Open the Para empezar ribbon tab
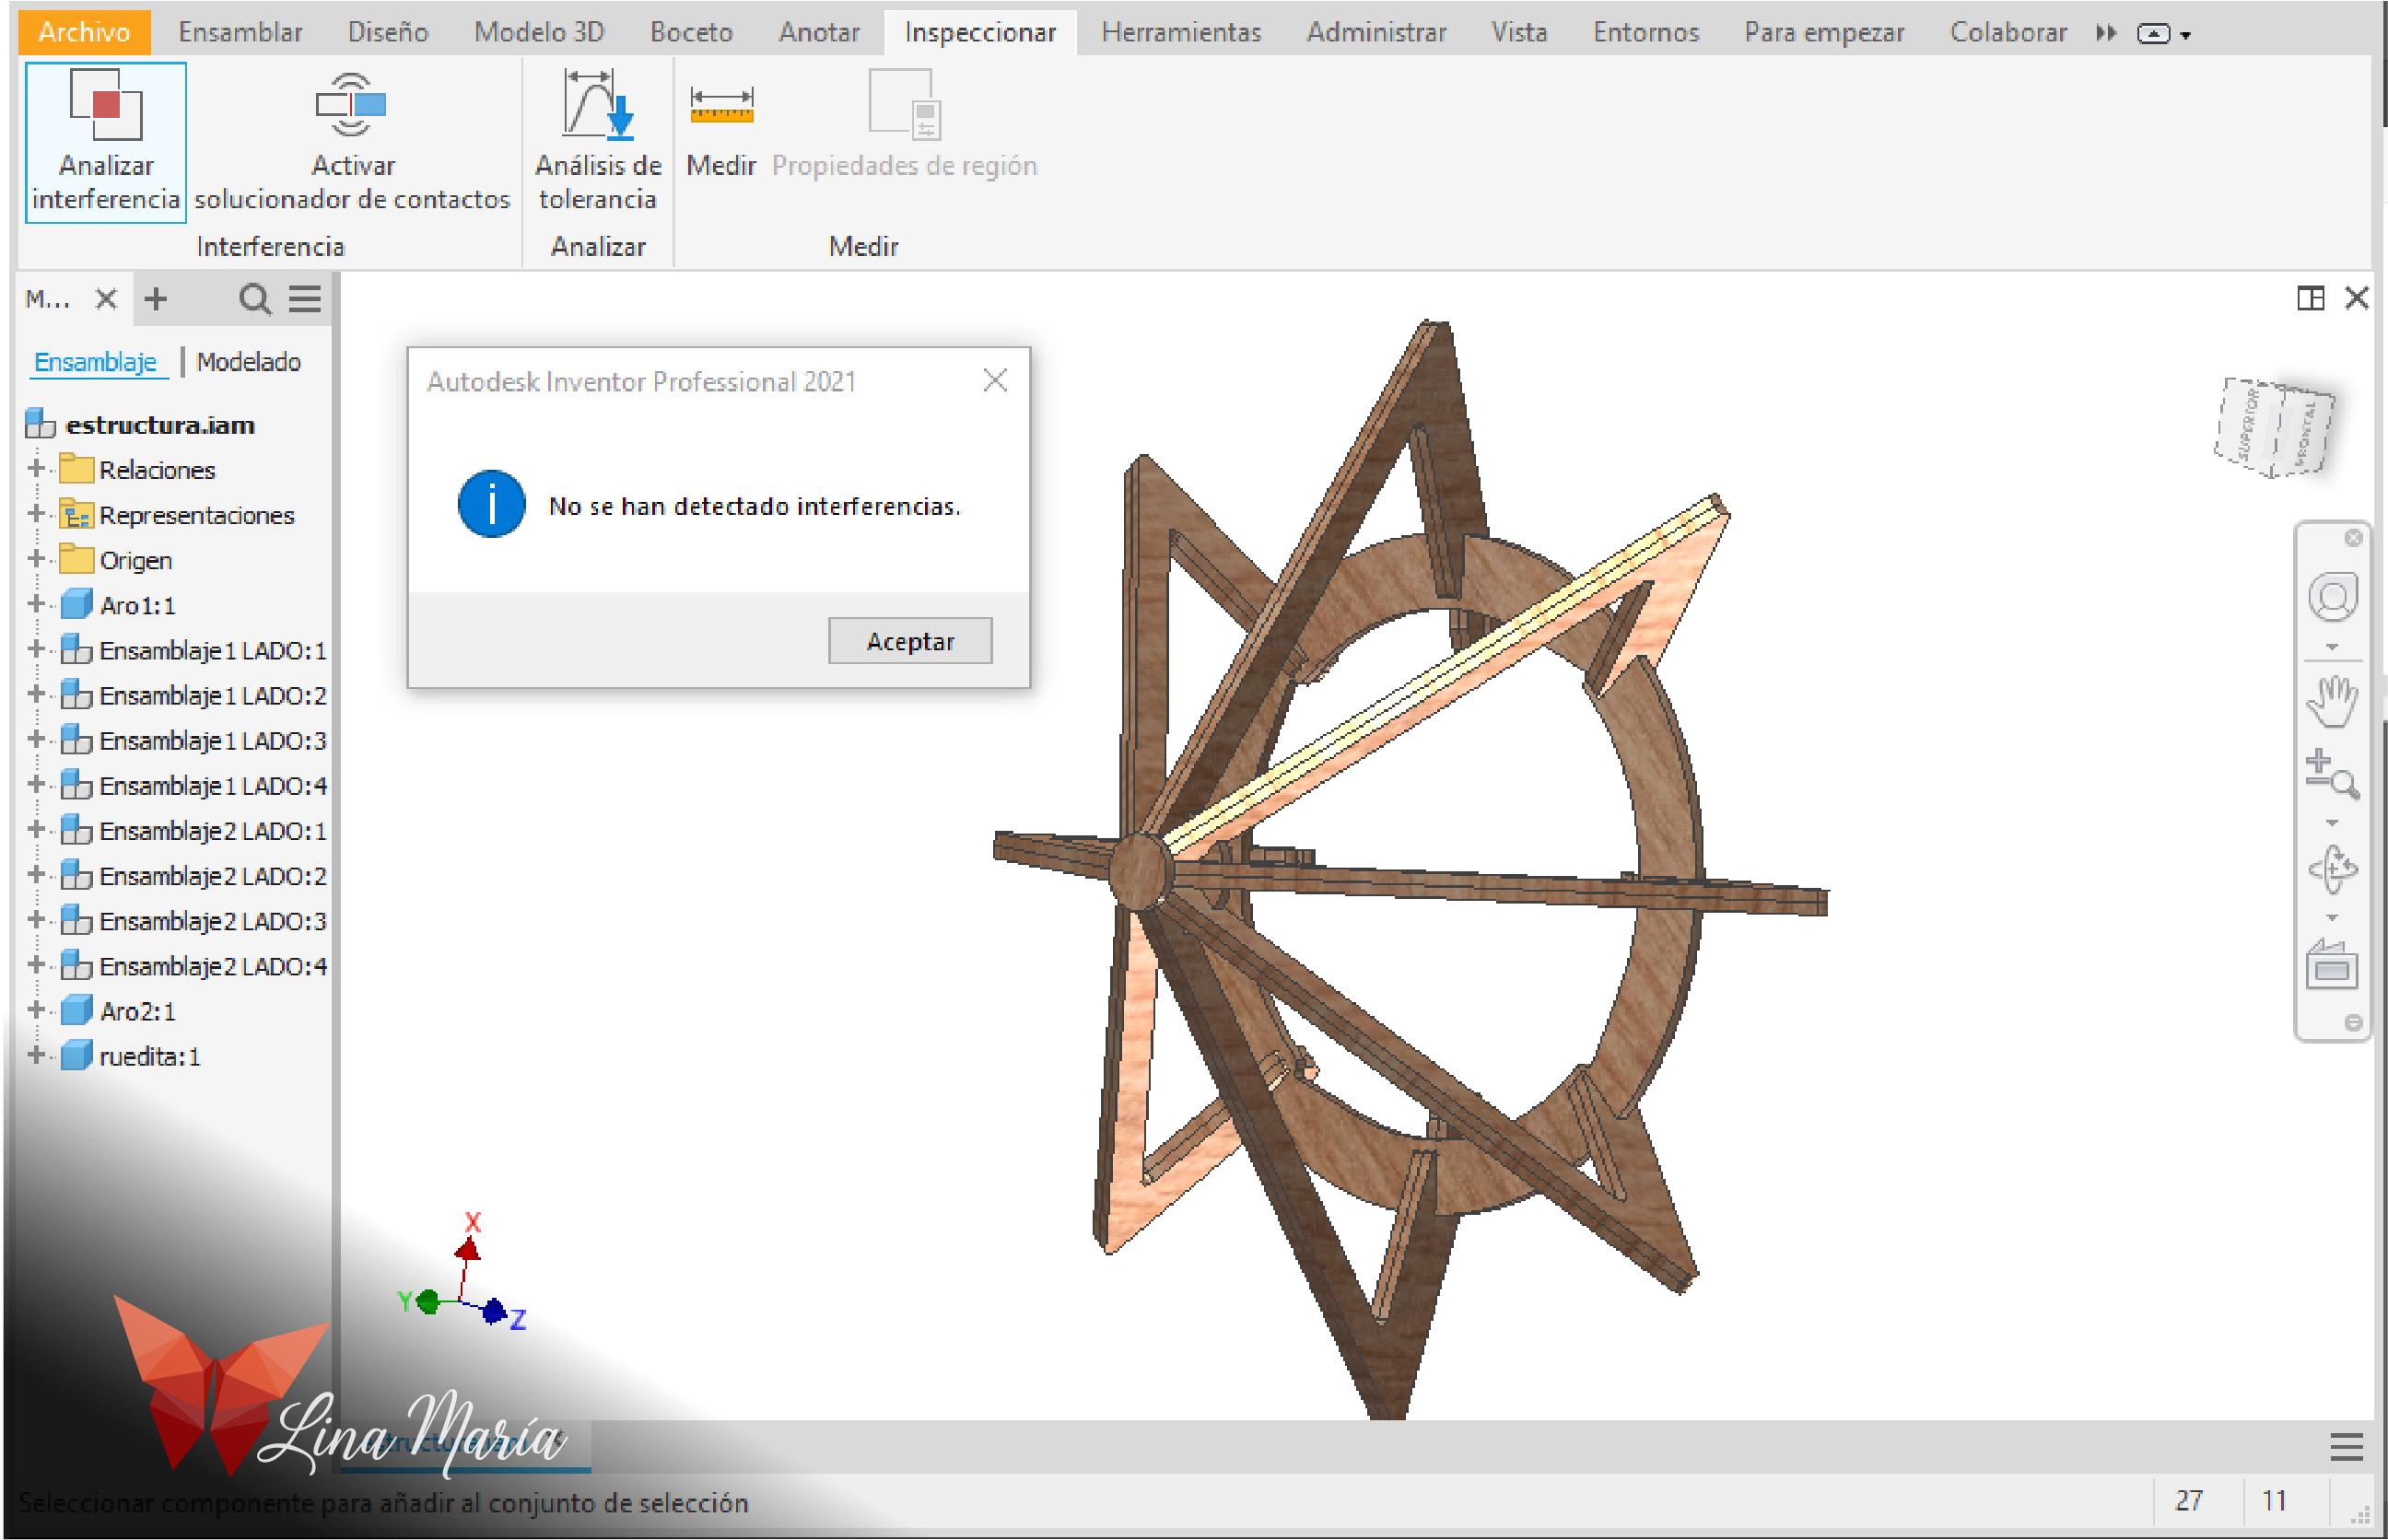Image resolution: width=2388 pixels, height=1540 pixels. tap(1824, 32)
